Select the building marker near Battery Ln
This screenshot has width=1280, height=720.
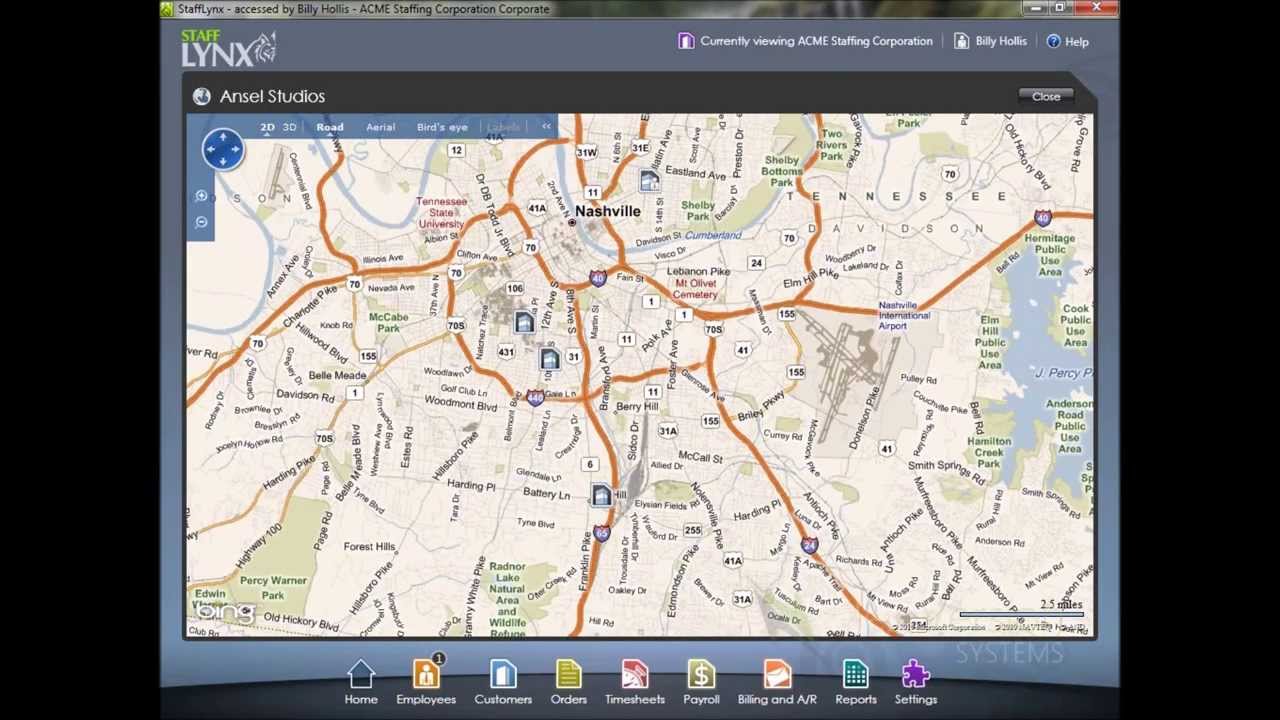pos(601,495)
